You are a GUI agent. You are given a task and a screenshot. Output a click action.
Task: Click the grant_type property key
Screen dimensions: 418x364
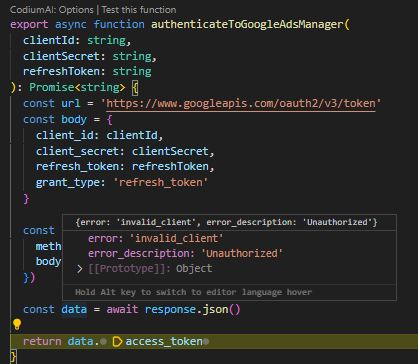coord(68,183)
